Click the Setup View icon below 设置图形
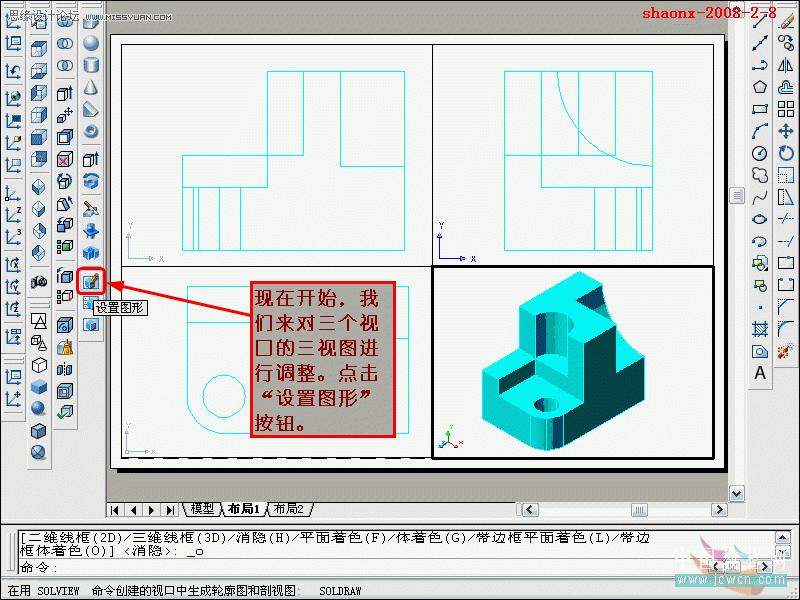This screenshot has width=800, height=600. [87, 303]
